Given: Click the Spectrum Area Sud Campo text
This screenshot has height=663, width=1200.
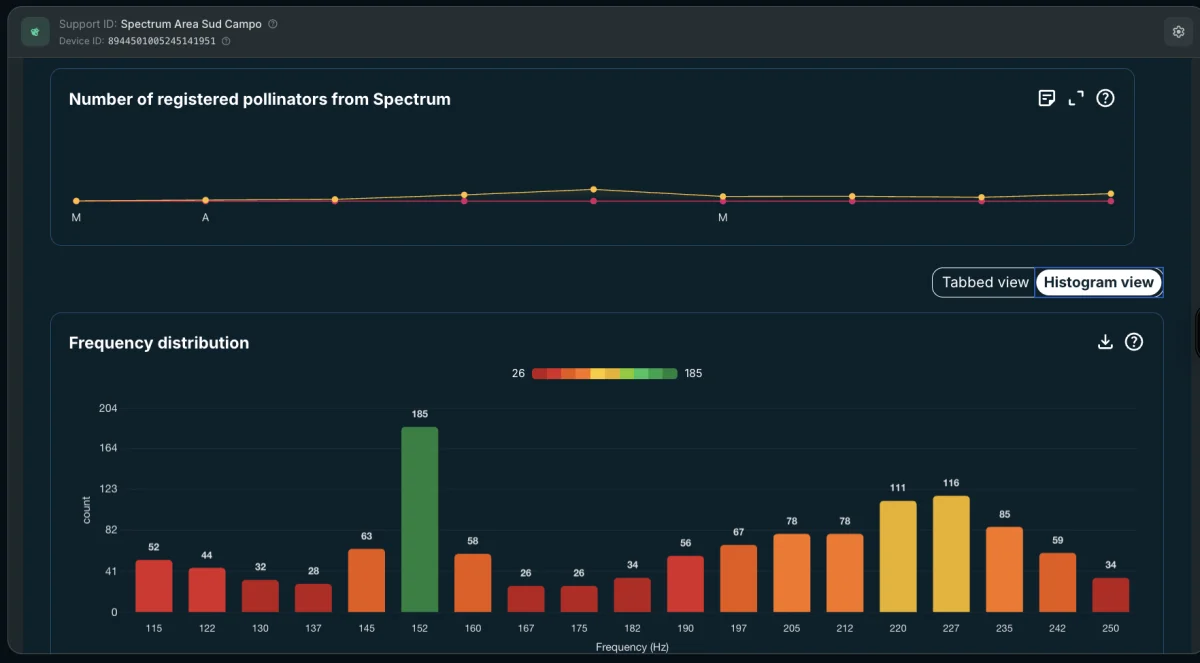Looking at the screenshot, I should pos(191,24).
